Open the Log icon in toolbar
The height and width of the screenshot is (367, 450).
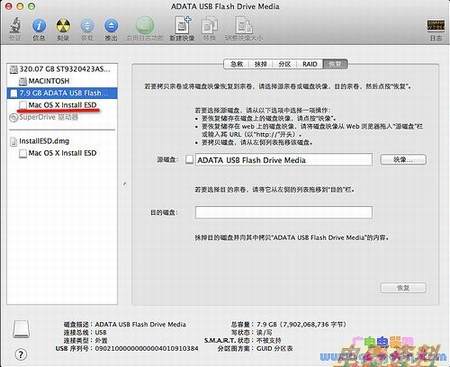(x=436, y=26)
